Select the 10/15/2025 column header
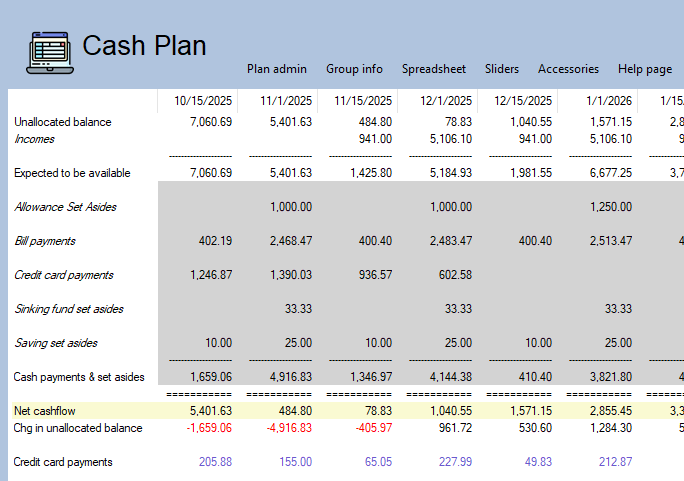This screenshot has width=684, height=481. 203,101
